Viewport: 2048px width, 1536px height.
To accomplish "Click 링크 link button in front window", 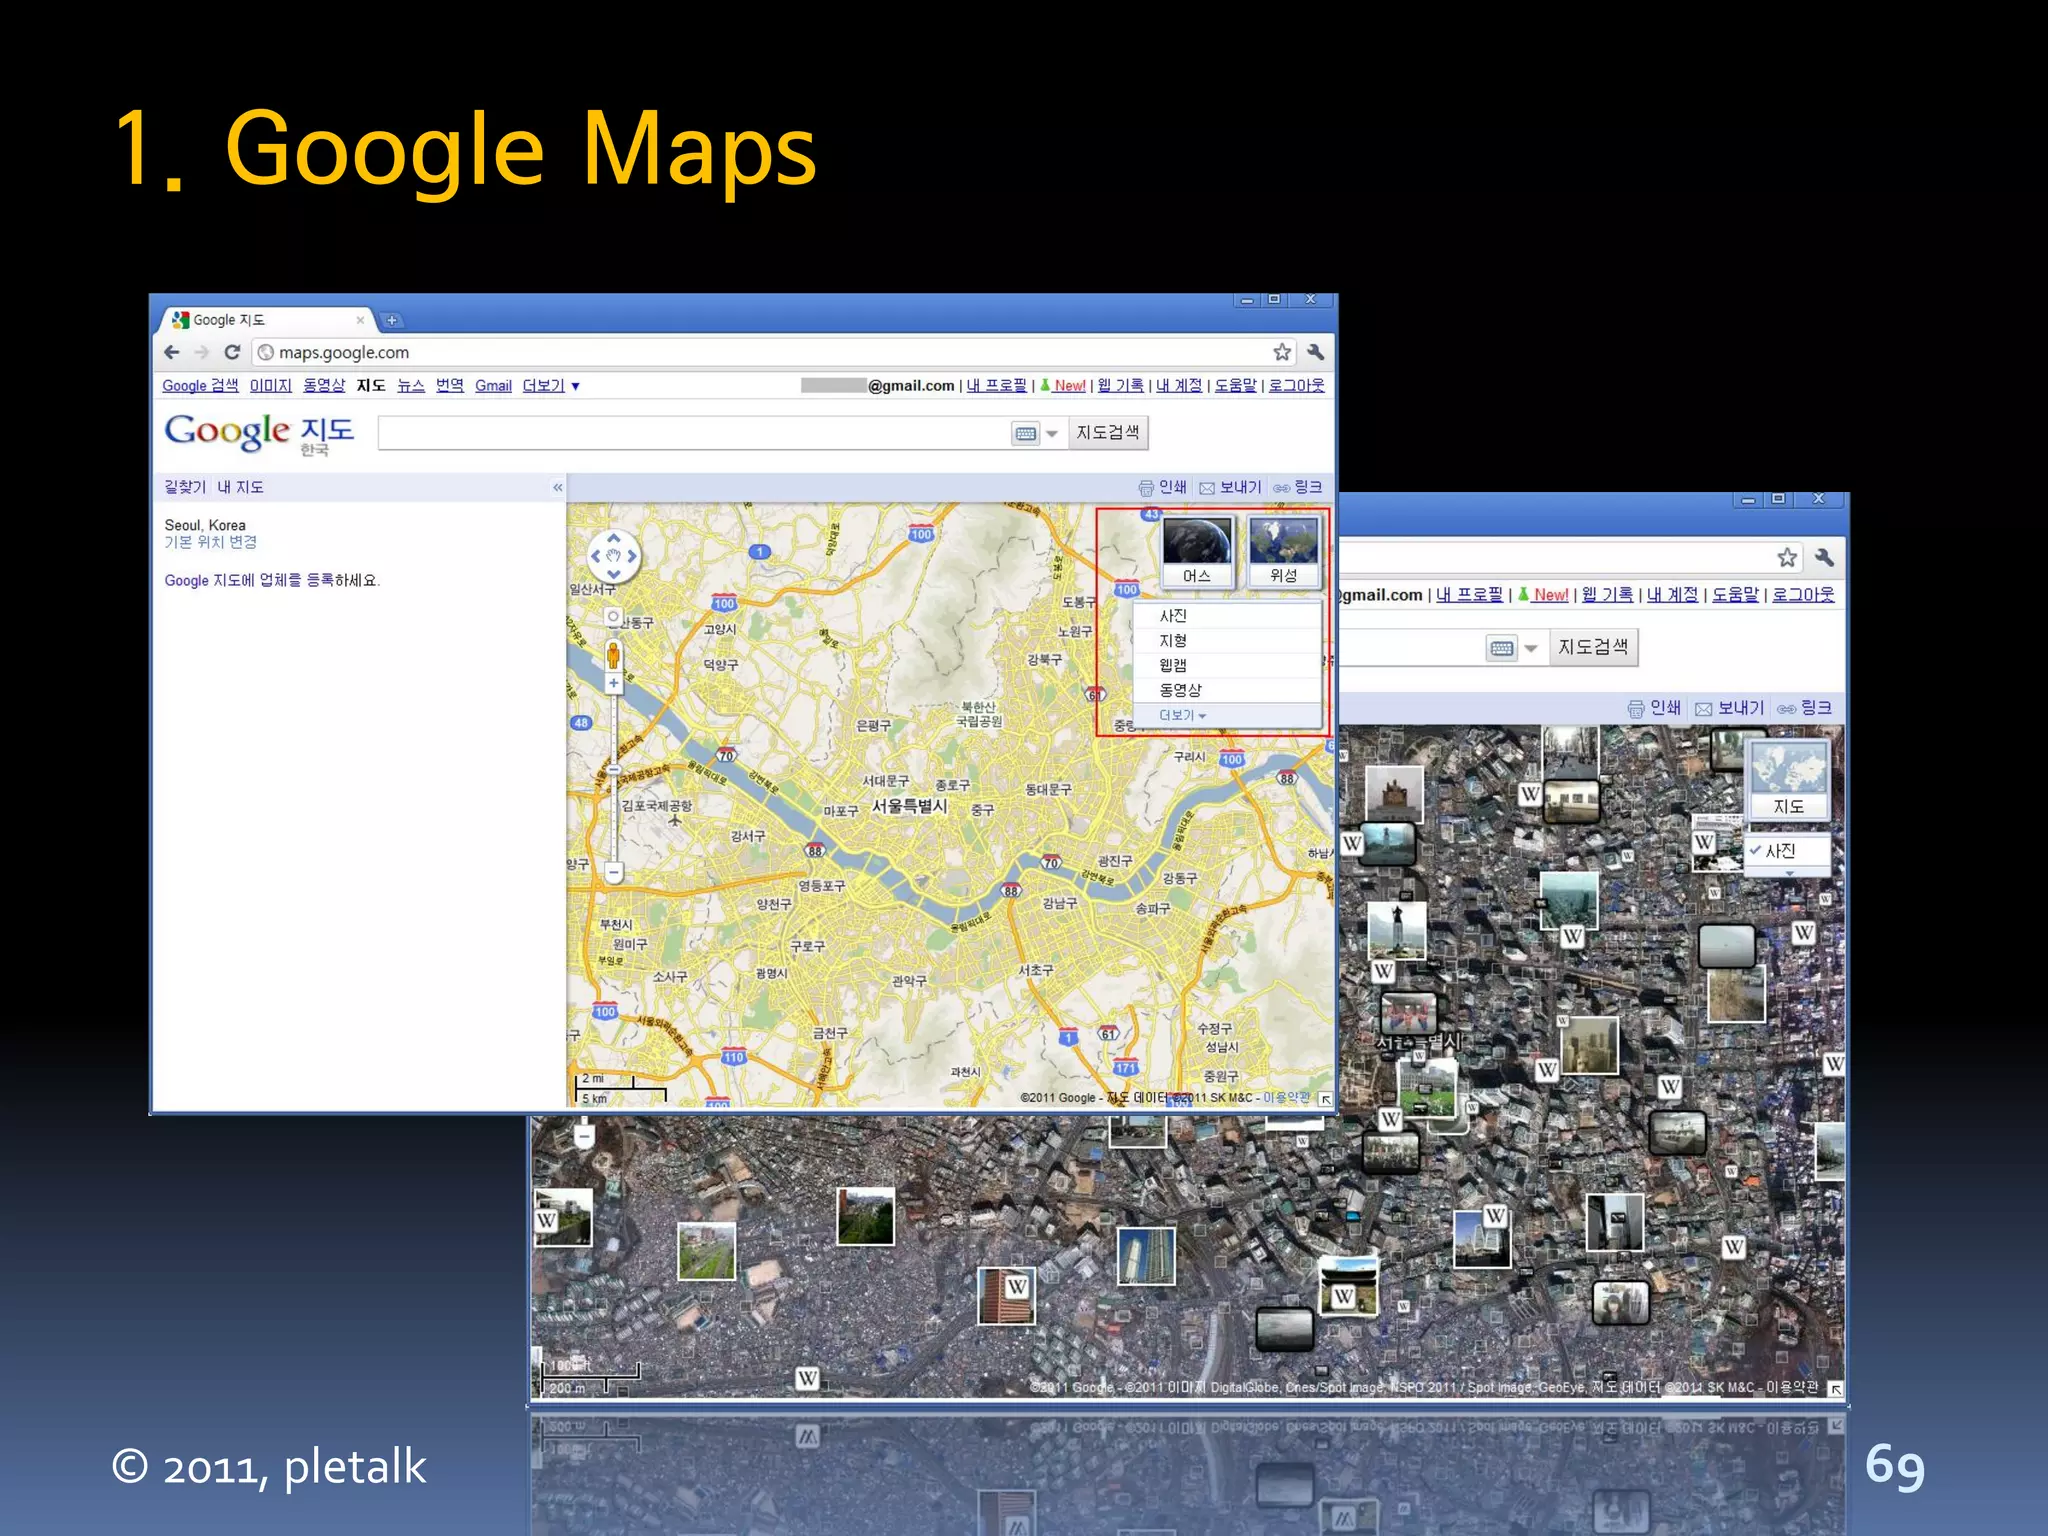I will point(1298,487).
